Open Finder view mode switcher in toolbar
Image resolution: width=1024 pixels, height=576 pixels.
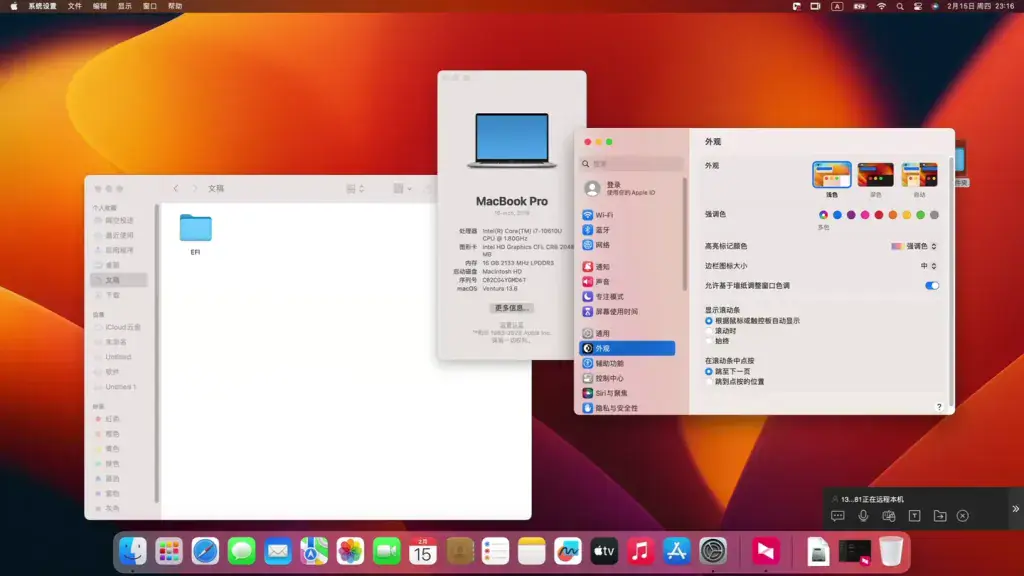pos(355,189)
